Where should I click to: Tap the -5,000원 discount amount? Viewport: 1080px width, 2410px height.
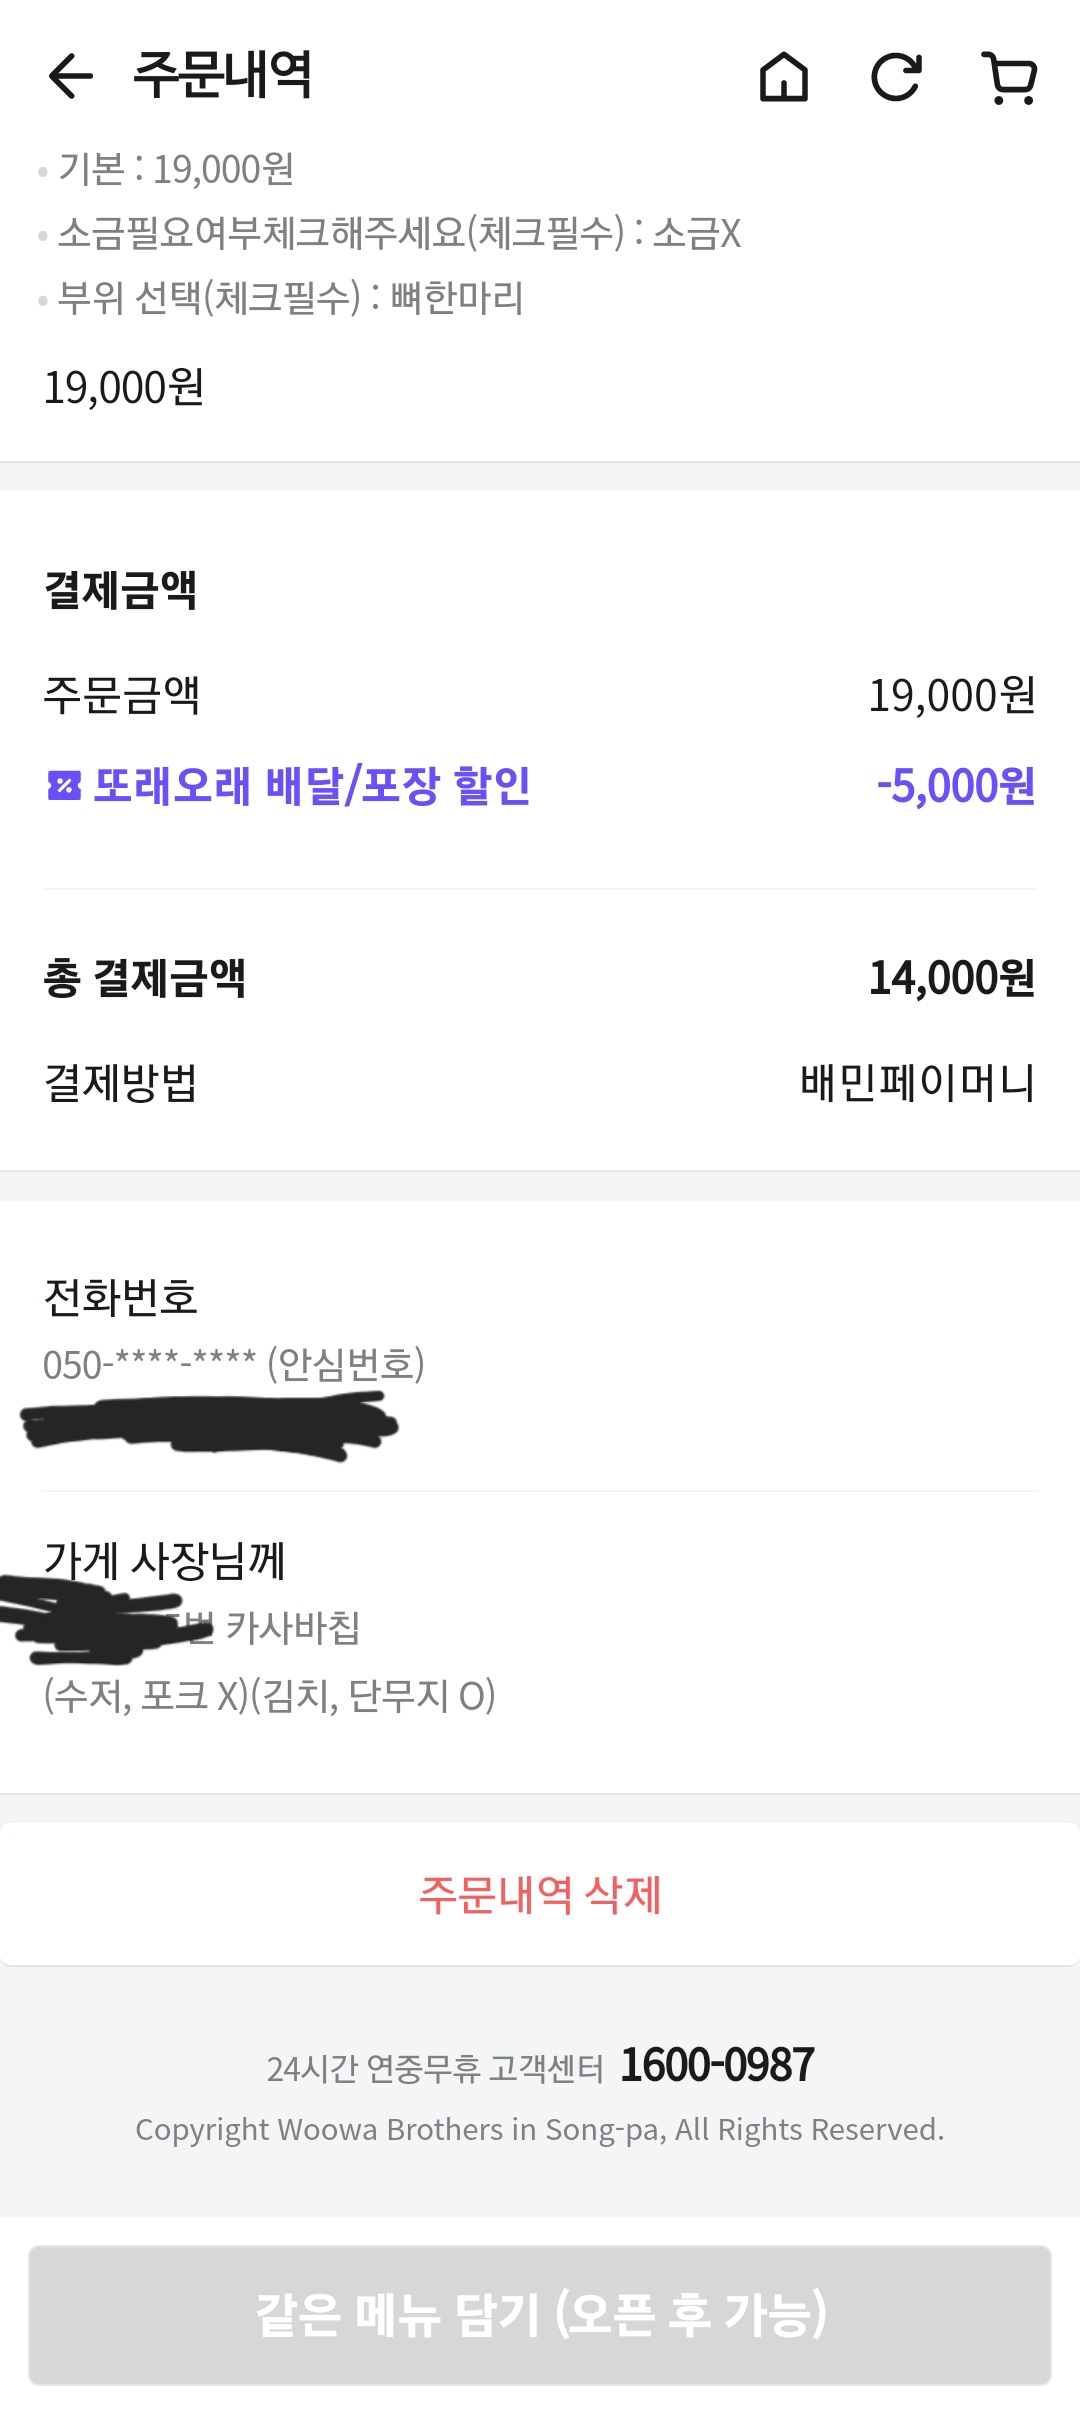955,786
